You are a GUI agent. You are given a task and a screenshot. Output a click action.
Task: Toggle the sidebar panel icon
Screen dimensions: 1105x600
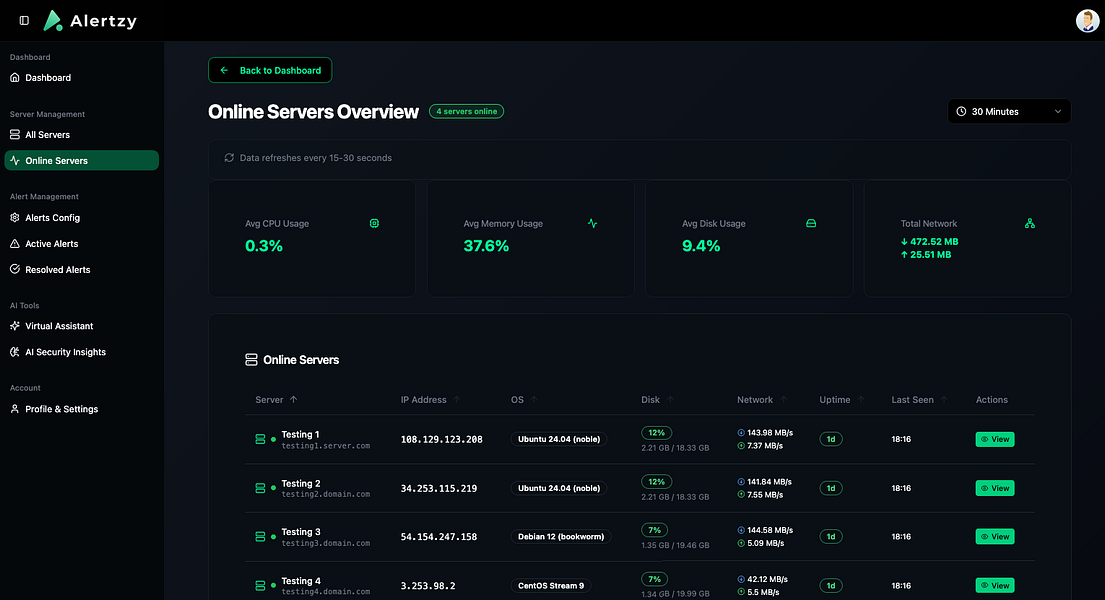click(x=24, y=20)
